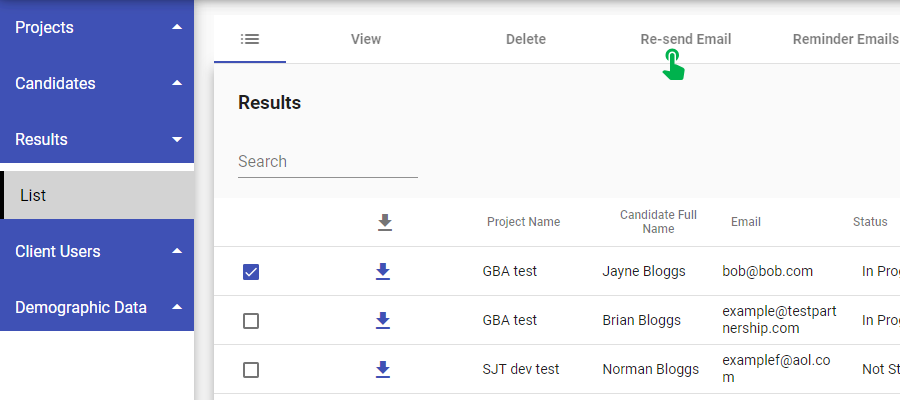Open the View tab

tap(366, 39)
